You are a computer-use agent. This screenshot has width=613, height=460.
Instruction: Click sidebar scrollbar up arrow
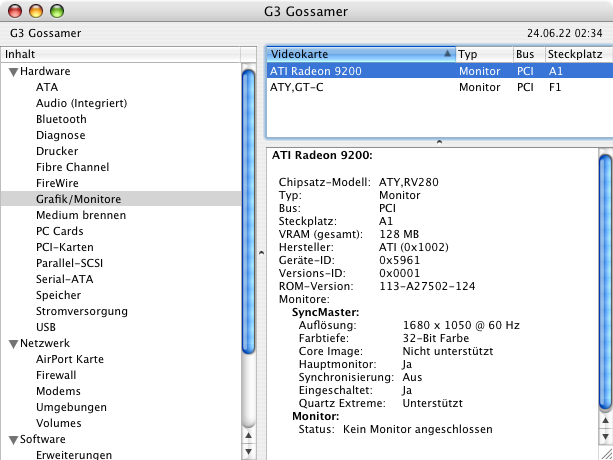248,435
